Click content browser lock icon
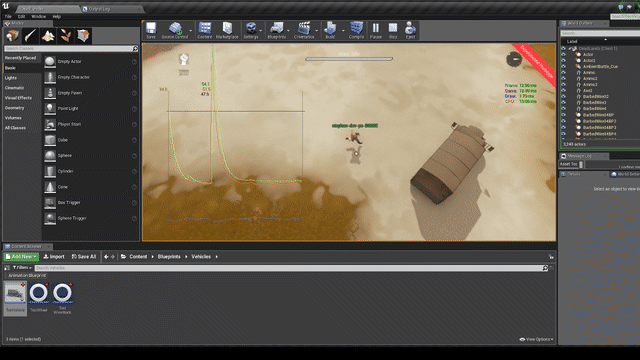 tap(551, 257)
